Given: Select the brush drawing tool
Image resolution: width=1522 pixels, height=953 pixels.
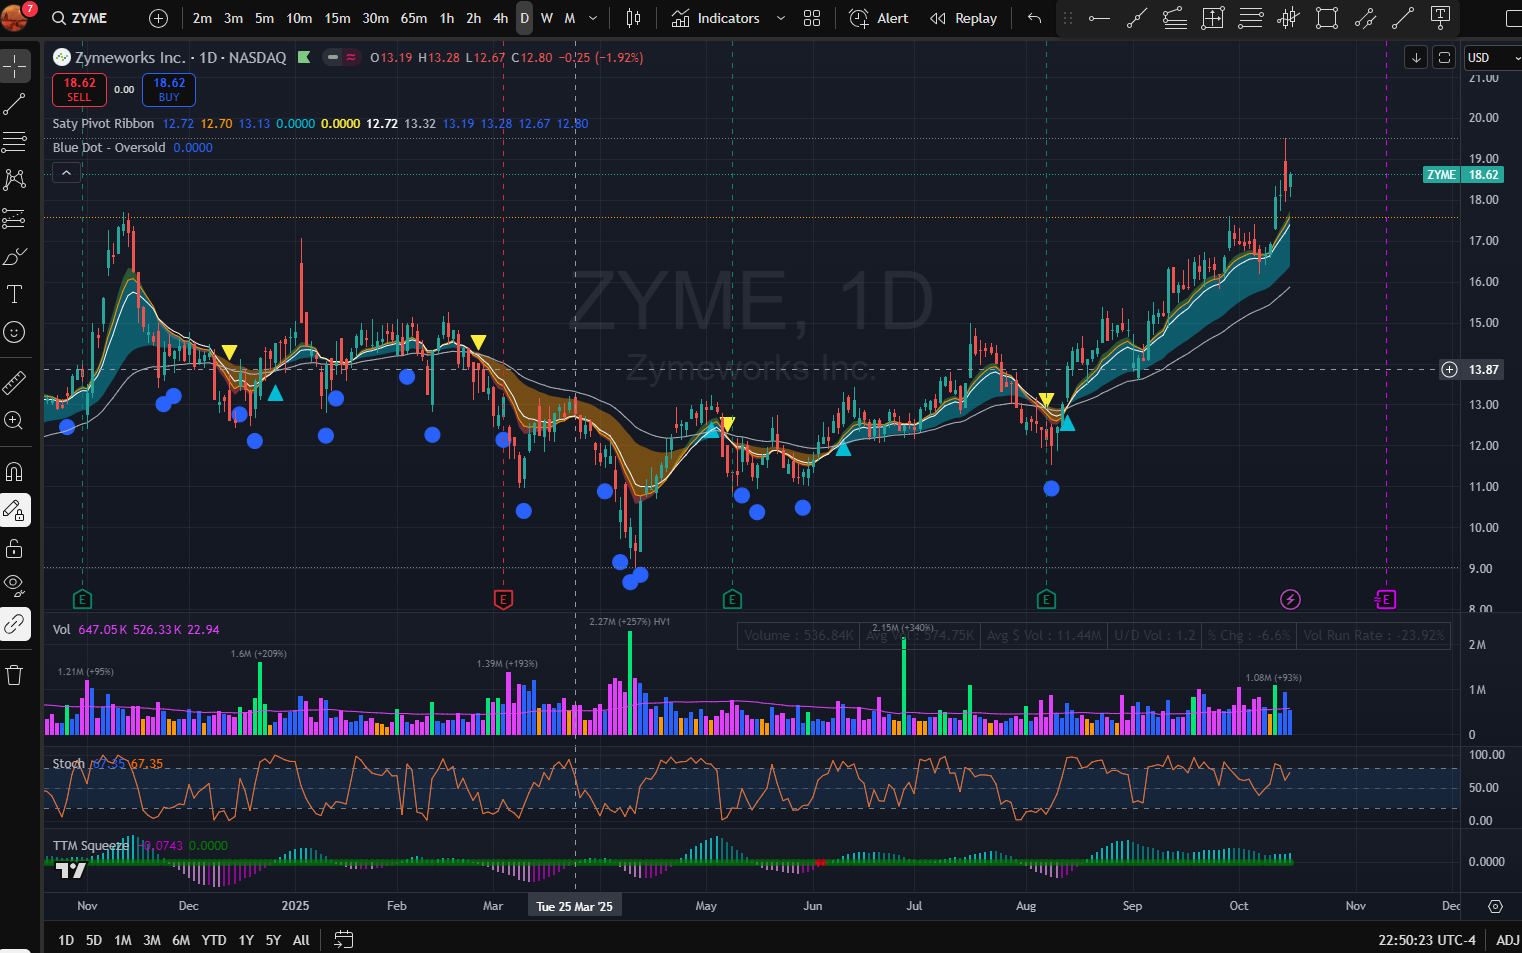Looking at the screenshot, I should (x=15, y=257).
